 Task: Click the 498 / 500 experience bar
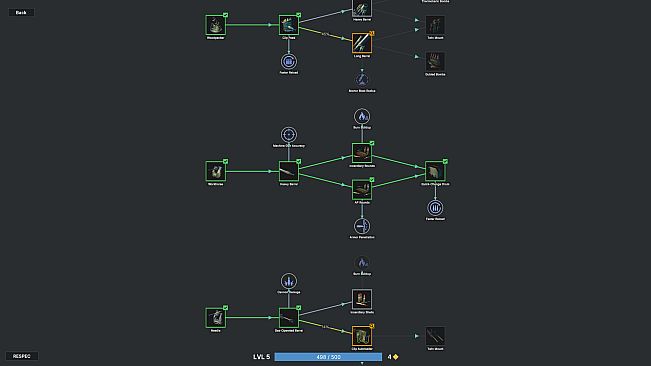tap(328, 357)
